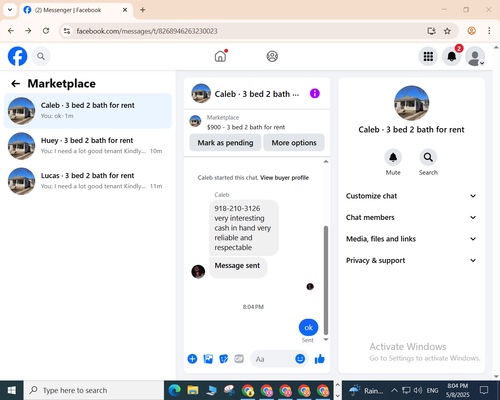Click the chat scroll up arrow
This screenshot has height=400, width=500.
point(326,162)
